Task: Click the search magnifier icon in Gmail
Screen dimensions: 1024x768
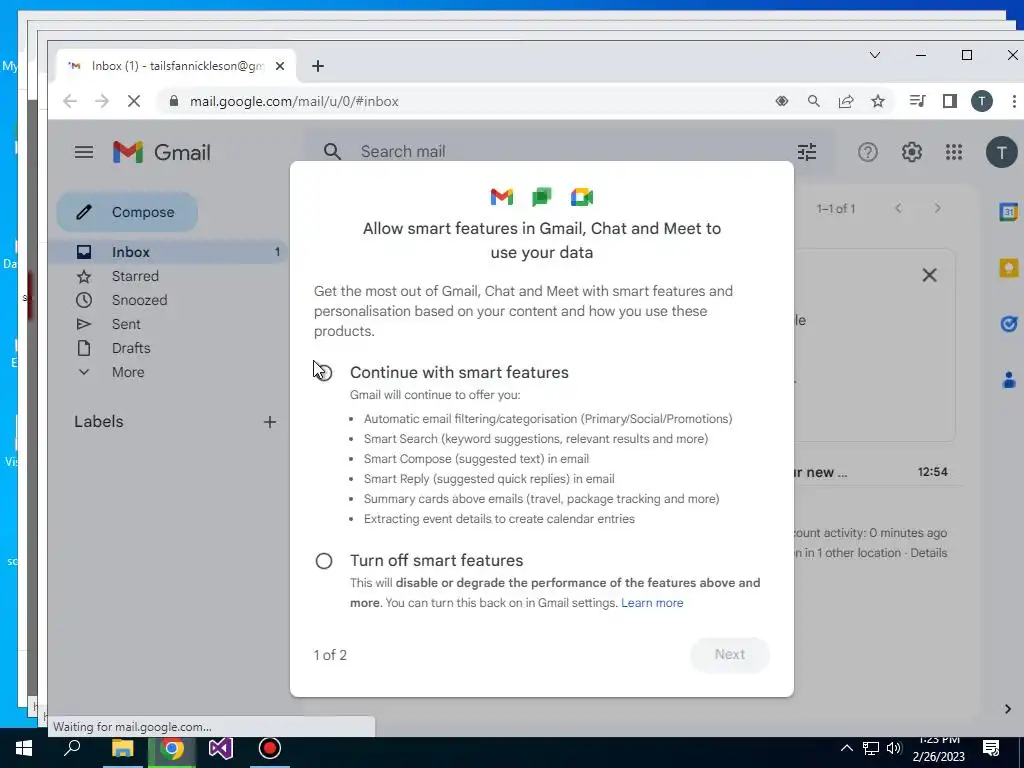Action: (x=332, y=152)
